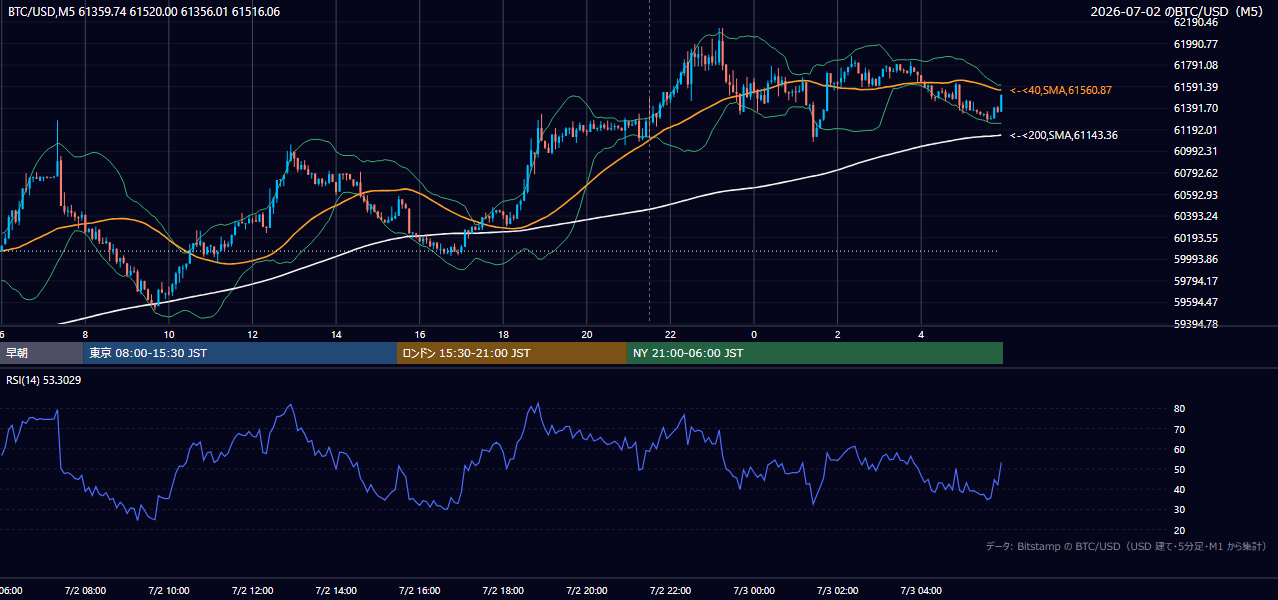
Task: Select the 早朝 session bar
Action: click(x=42, y=353)
